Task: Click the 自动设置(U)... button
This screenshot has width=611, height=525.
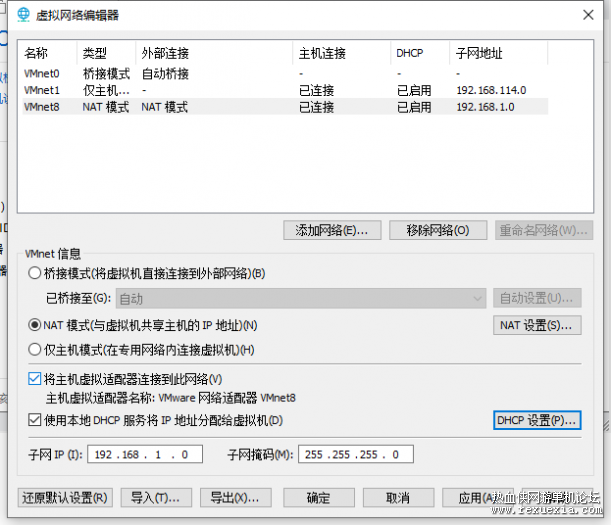Action: [537, 298]
